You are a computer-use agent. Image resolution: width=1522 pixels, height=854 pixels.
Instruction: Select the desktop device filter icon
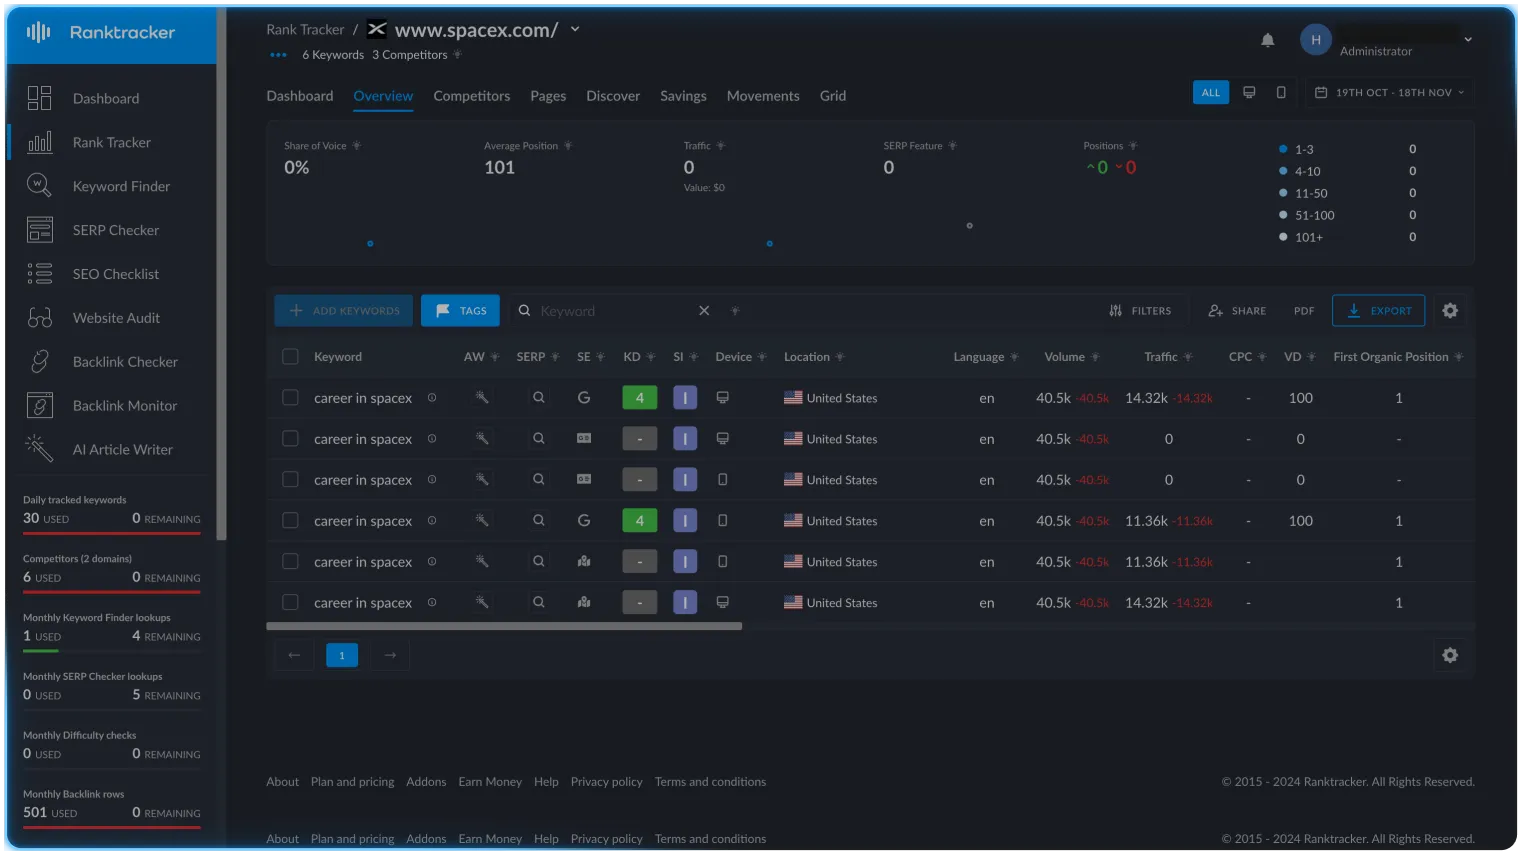tap(1249, 92)
